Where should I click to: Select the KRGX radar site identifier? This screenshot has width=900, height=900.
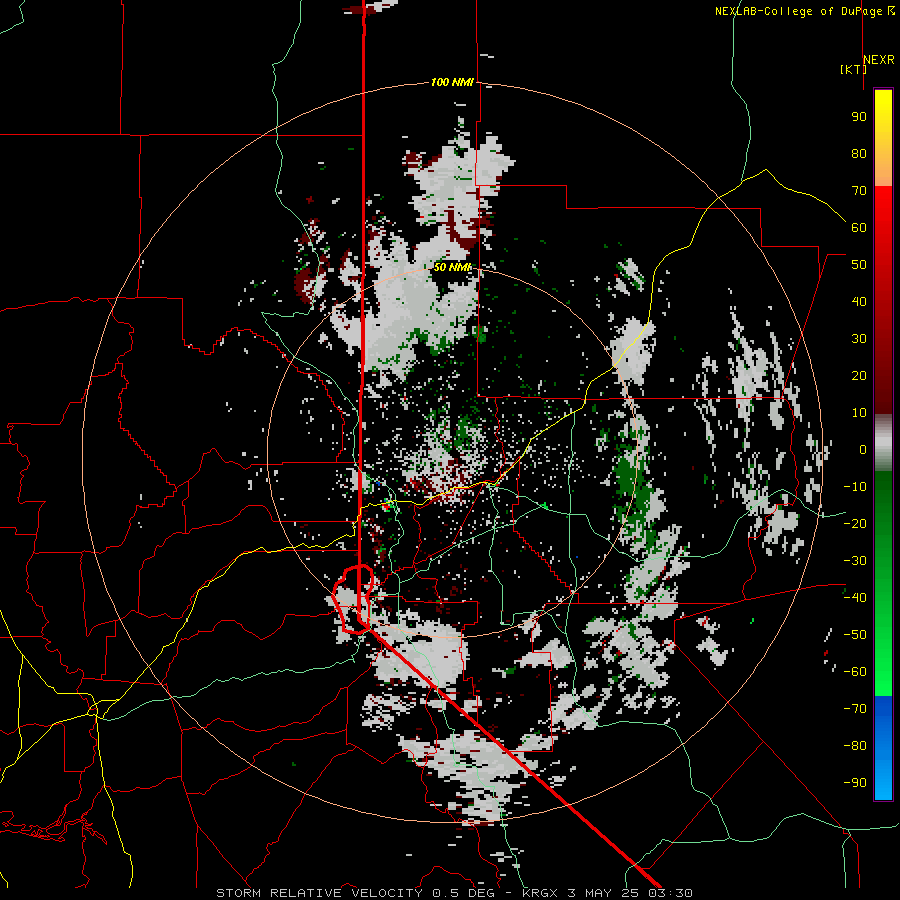(x=540, y=893)
